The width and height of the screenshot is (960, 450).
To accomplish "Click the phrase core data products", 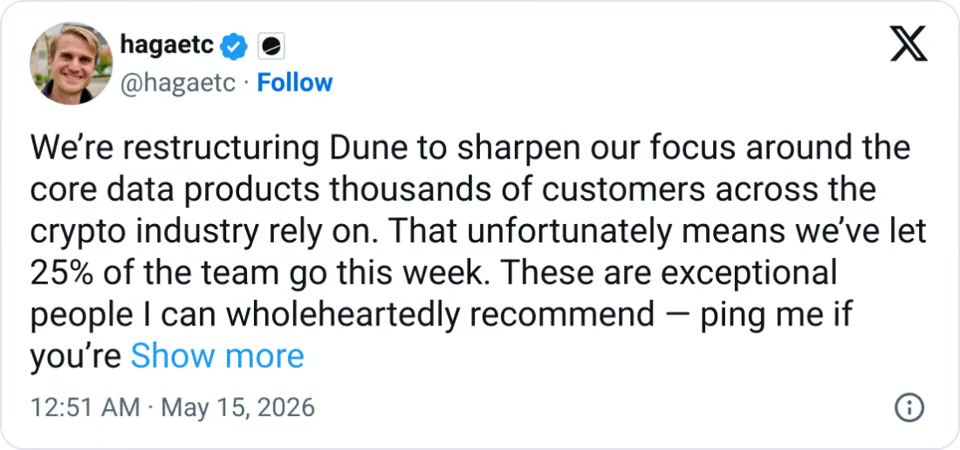I will pyautogui.click(x=174, y=191).
